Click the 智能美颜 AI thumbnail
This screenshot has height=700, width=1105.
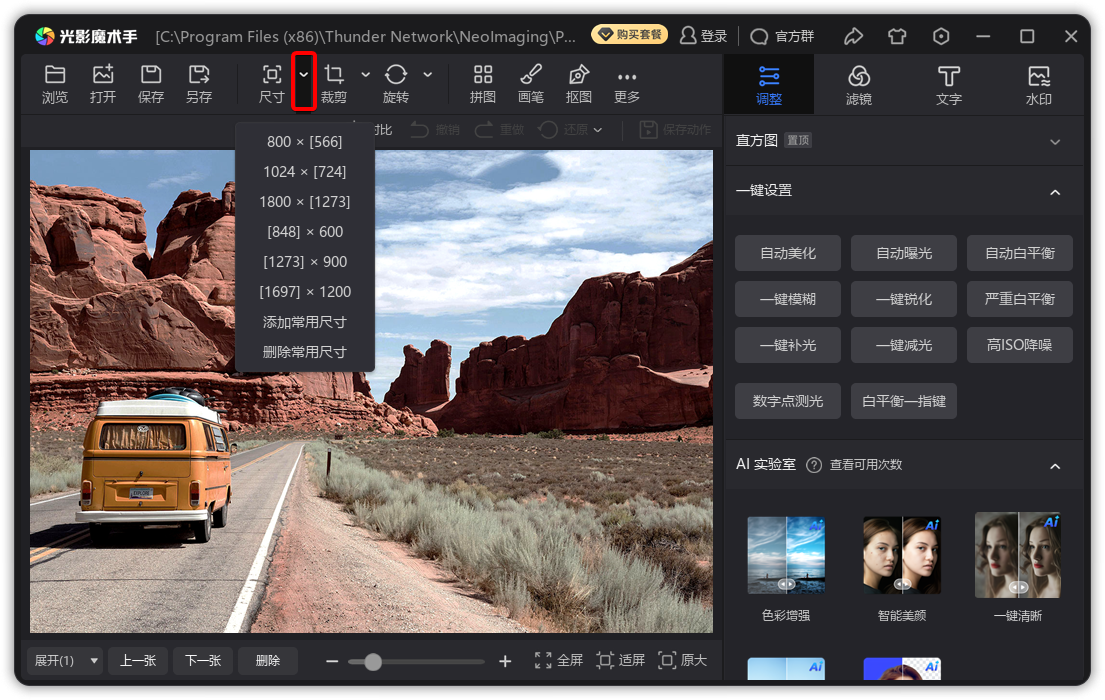click(x=902, y=555)
